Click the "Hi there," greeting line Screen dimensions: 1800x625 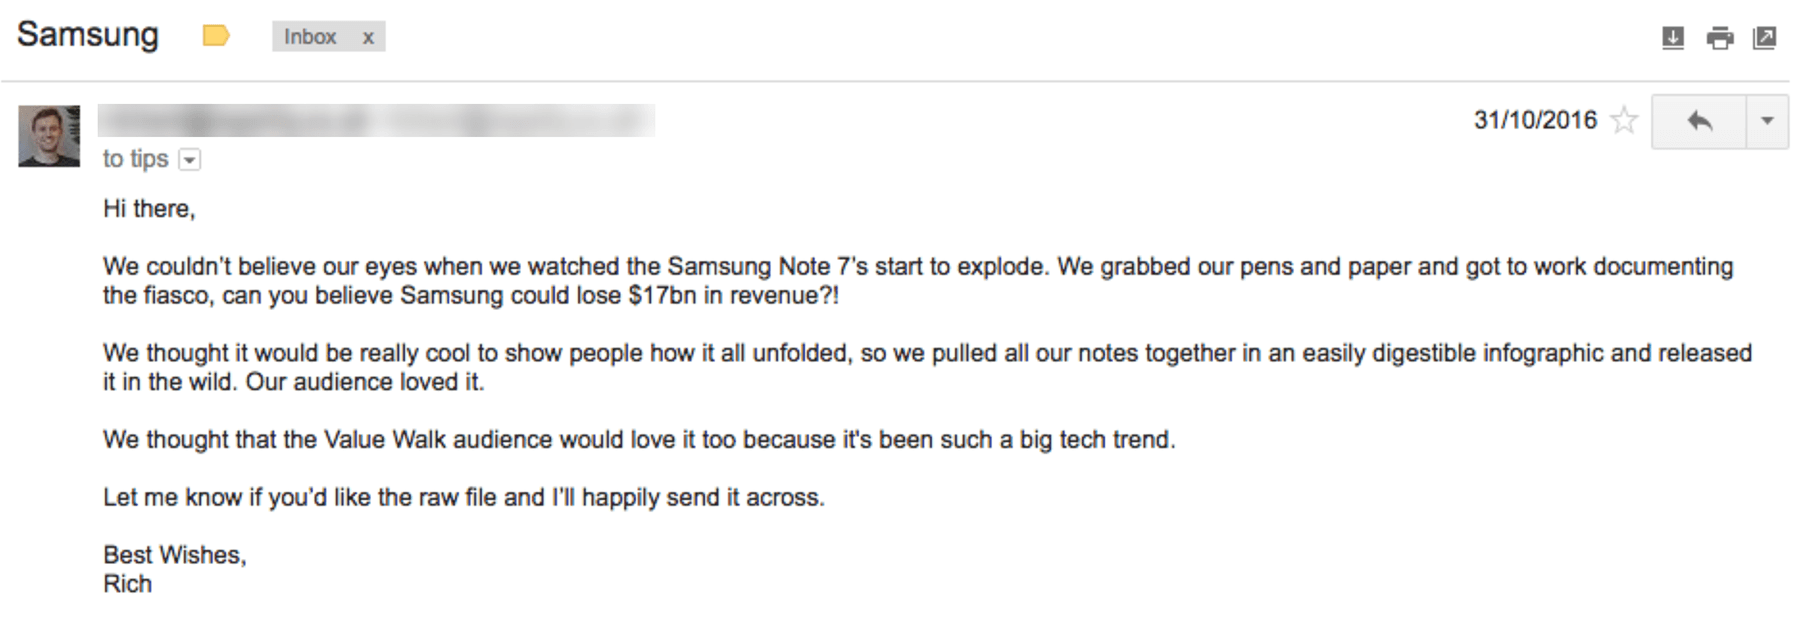click(x=149, y=209)
